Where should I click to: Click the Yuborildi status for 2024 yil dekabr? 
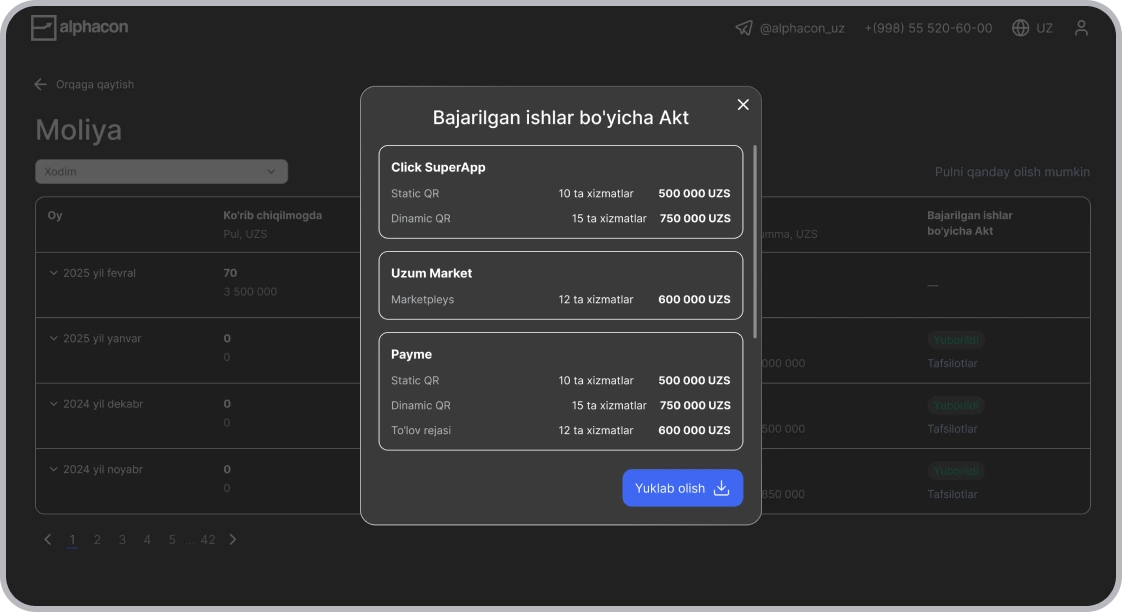(956, 405)
